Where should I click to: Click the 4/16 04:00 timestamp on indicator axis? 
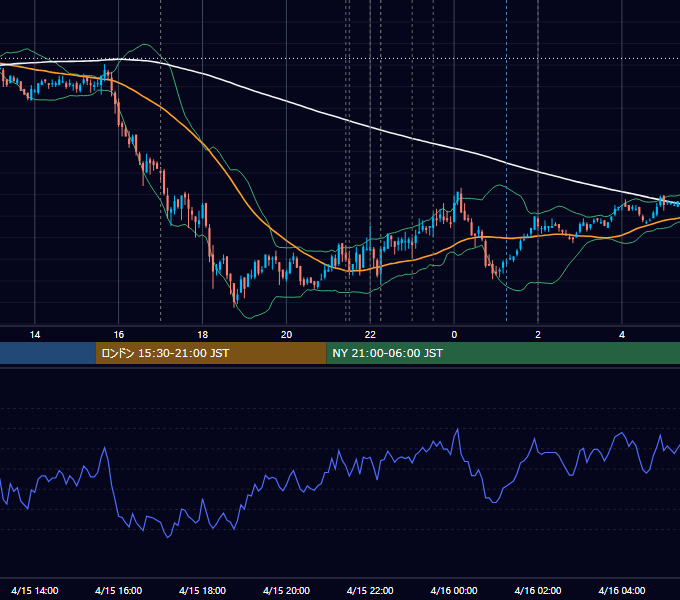point(622,590)
